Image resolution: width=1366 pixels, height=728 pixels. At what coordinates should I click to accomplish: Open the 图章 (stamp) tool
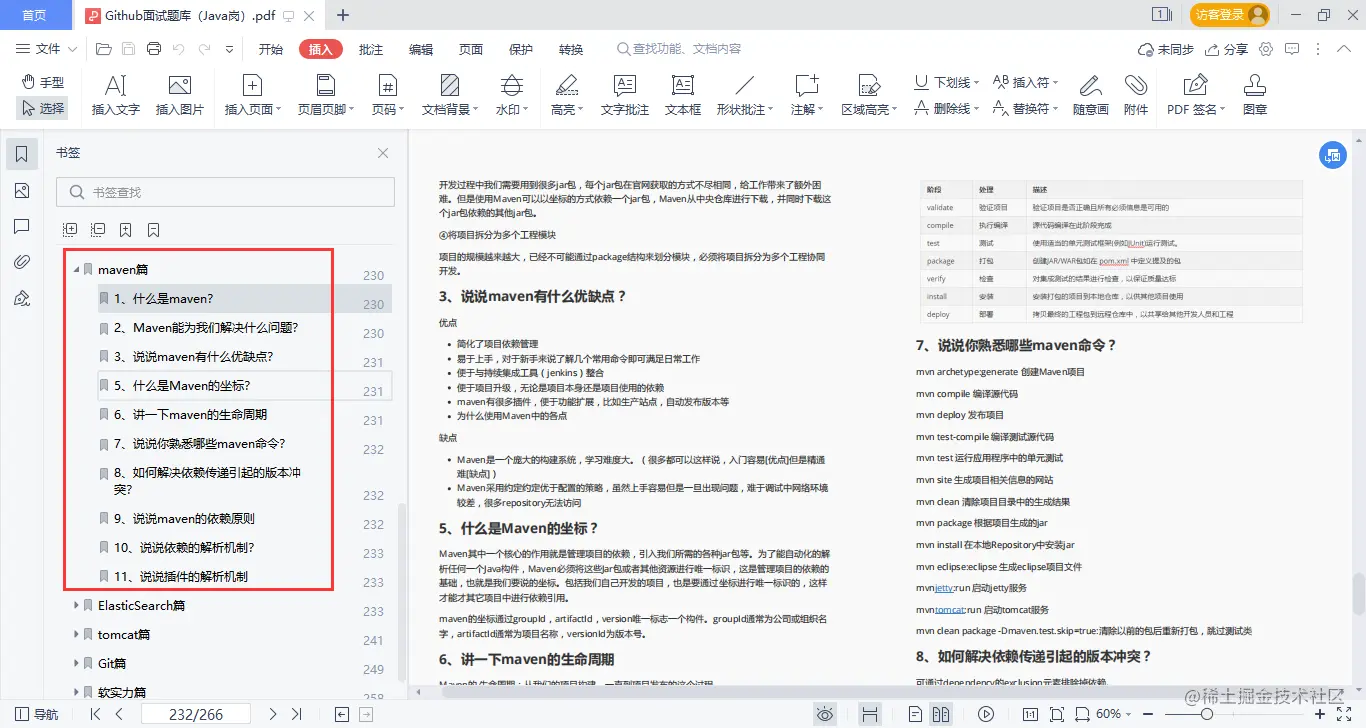(1254, 95)
